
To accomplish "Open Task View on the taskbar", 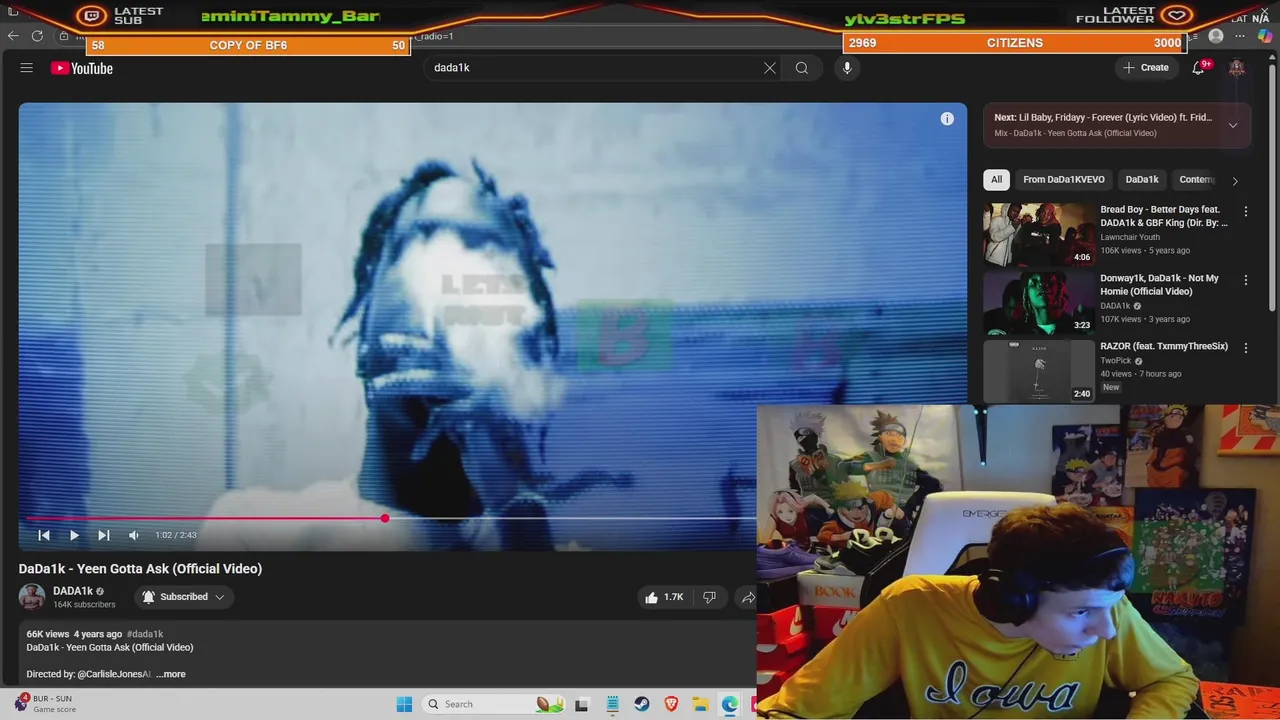I will (582, 704).
